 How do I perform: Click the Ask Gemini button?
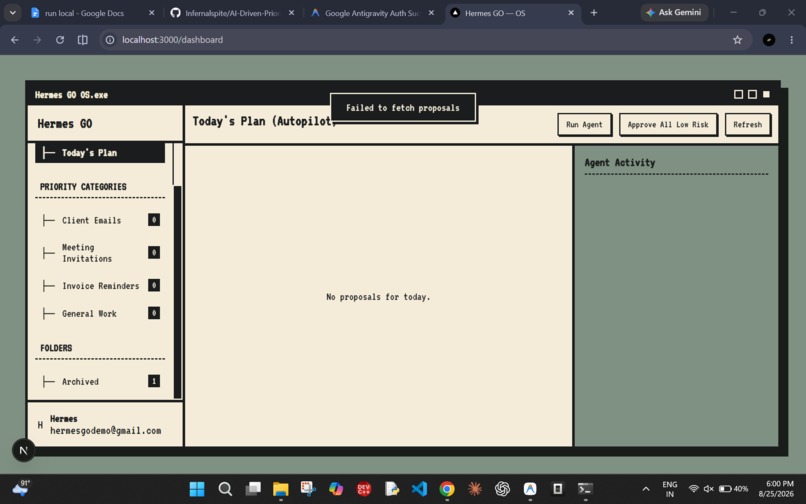(674, 12)
